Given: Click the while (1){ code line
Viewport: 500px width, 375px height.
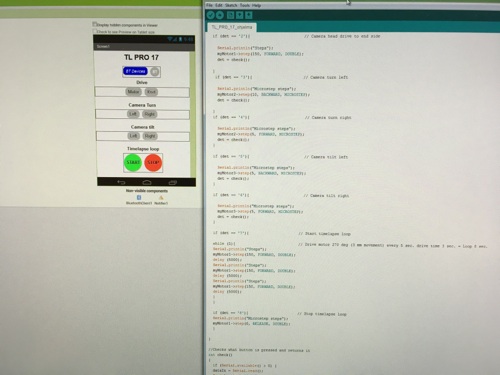Looking at the screenshot, I should point(224,244).
